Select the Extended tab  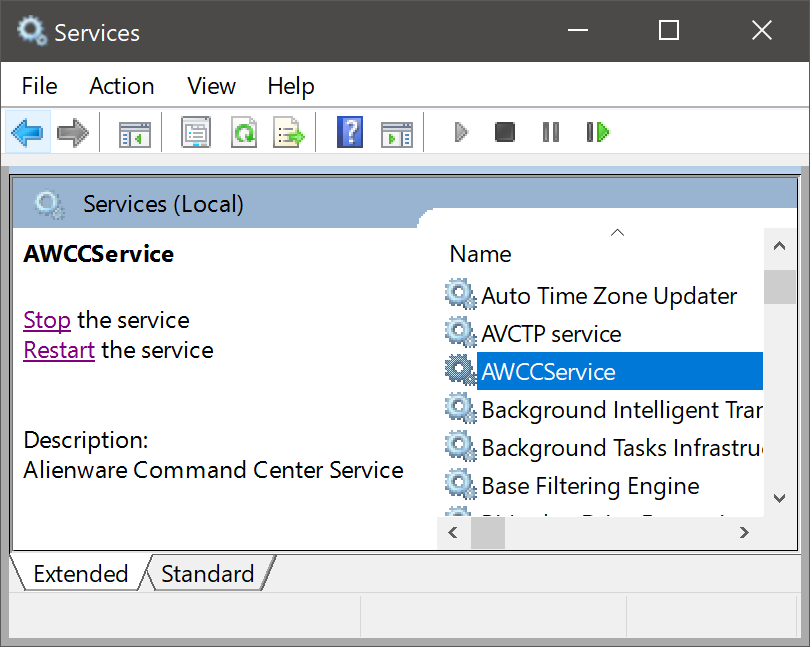pos(80,574)
